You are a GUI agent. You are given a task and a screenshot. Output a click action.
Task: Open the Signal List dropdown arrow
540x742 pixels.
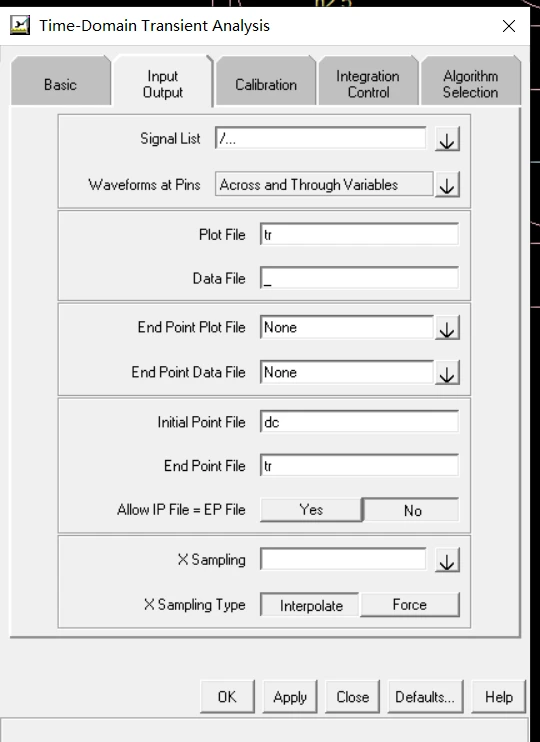[x=447, y=140]
